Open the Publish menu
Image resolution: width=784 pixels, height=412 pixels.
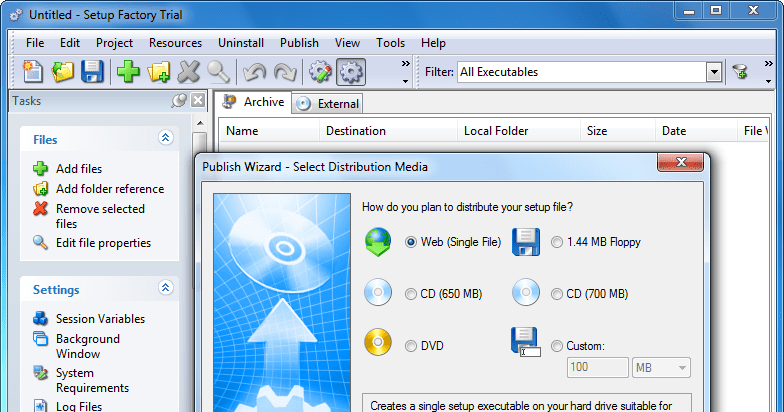(x=299, y=43)
